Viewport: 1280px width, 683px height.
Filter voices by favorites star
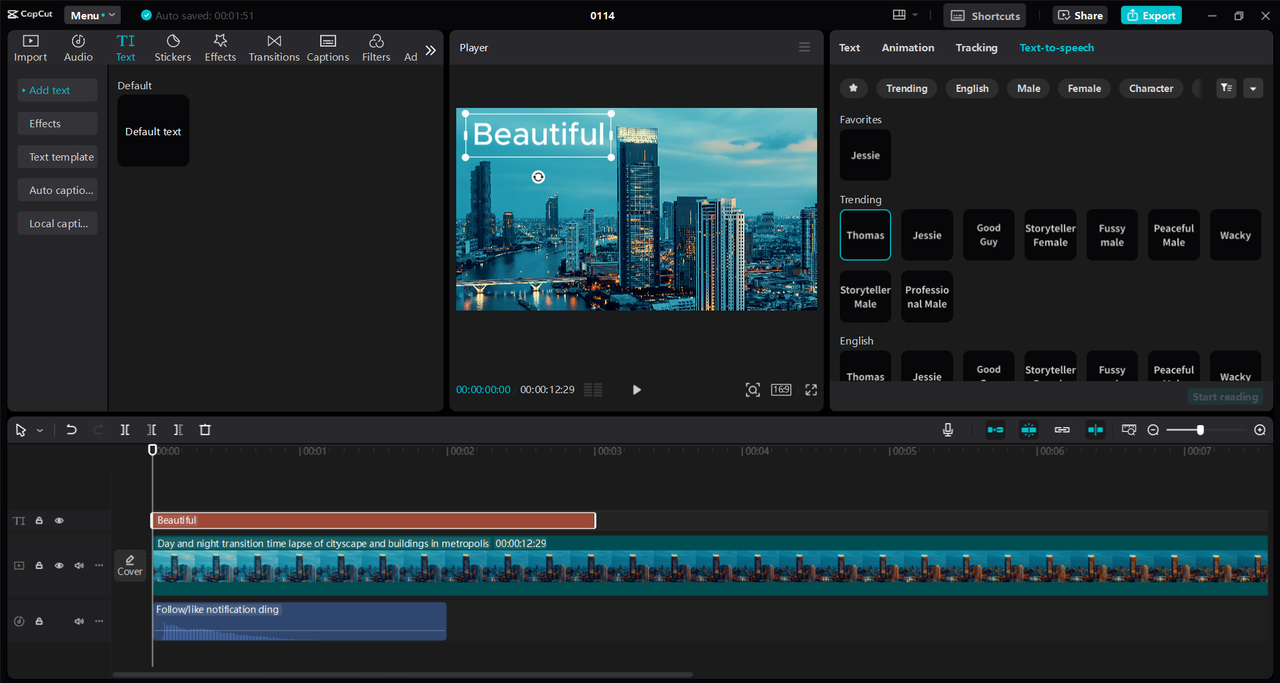coord(853,88)
